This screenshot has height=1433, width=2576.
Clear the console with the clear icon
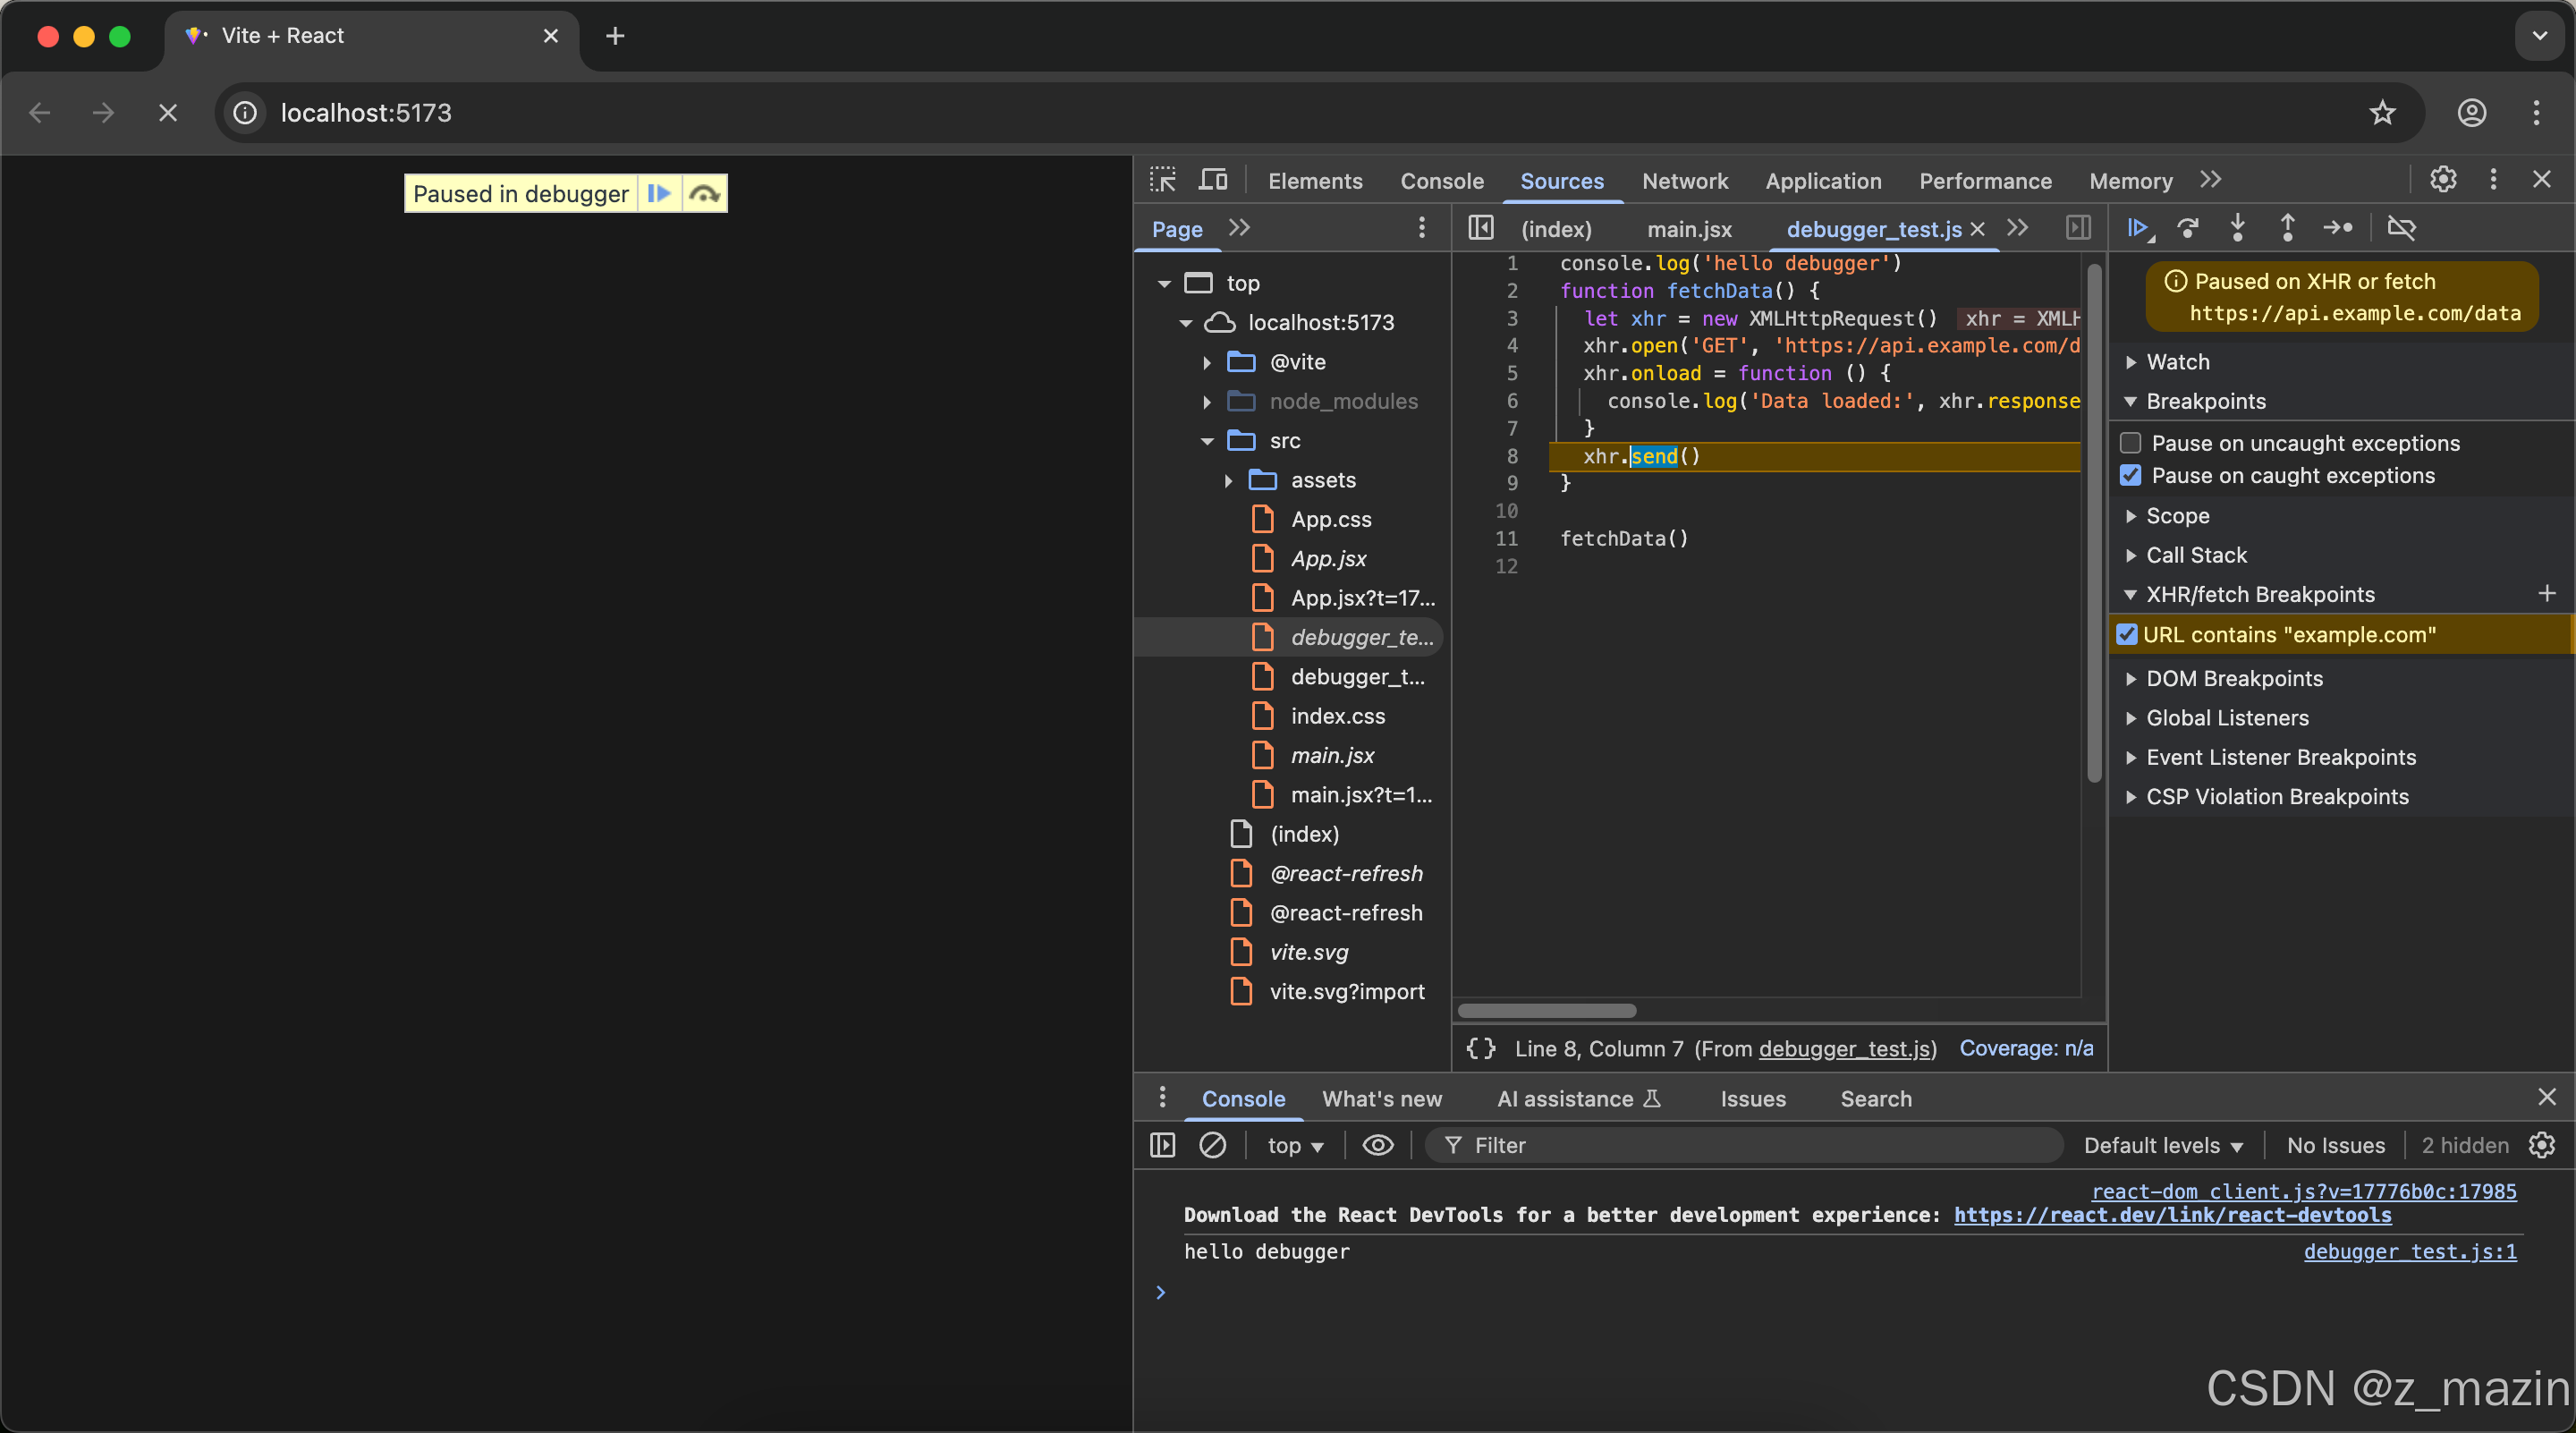pyautogui.click(x=1212, y=1145)
